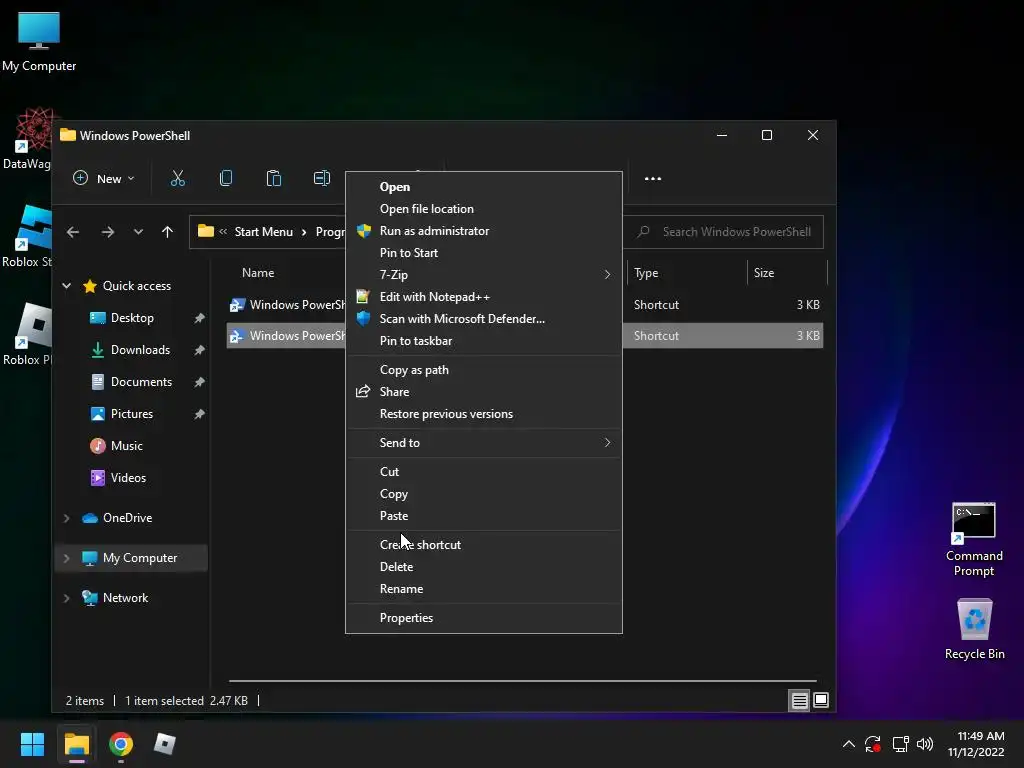1024x768 pixels.
Task: Click the volume speaker tray icon
Action: [x=925, y=744]
